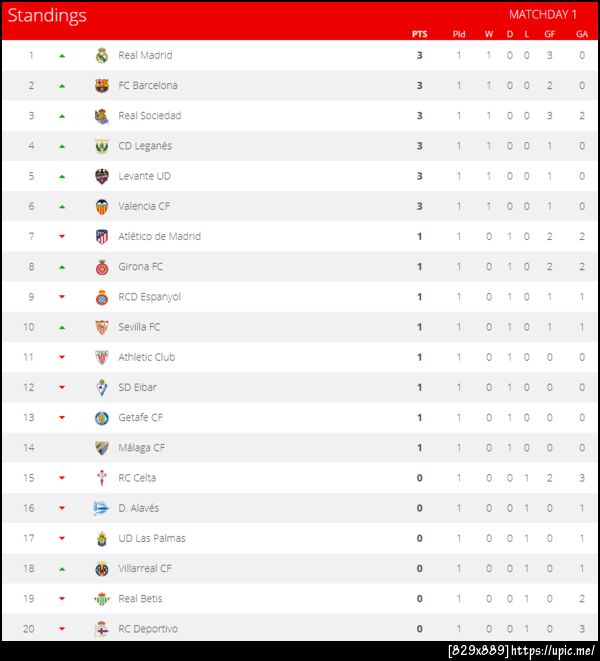This screenshot has height=661, width=600.
Task: Select the Valencia CF bat crest
Action: click(101, 206)
